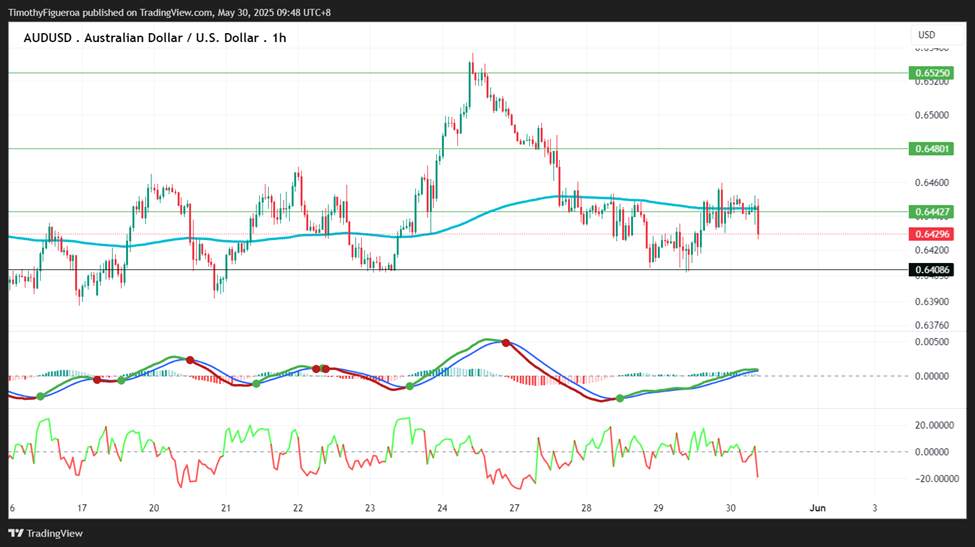Viewport: 975px width, 547px height.
Task: Click the green MACD crossover dot near 28
Action: [620, 398]
